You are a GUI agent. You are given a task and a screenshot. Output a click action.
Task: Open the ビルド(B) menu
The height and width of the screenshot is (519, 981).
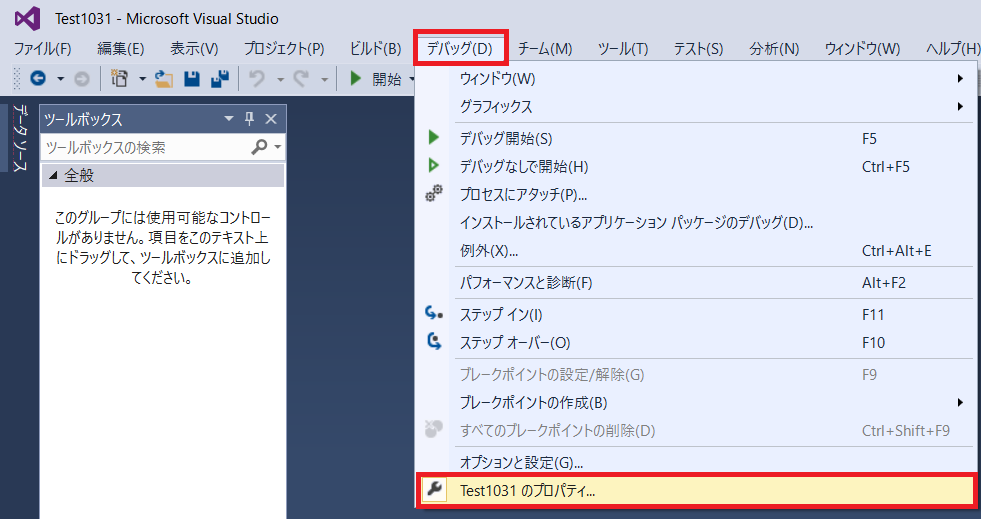[x=375, y=48]
